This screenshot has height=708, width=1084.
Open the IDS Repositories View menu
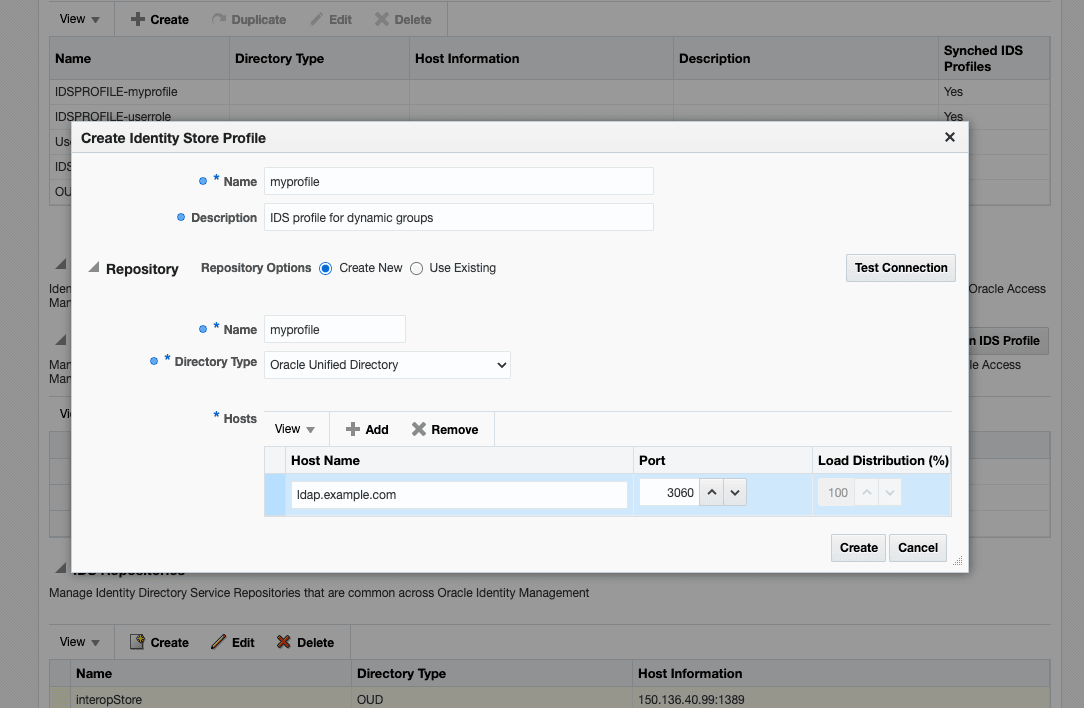point(80,642)
